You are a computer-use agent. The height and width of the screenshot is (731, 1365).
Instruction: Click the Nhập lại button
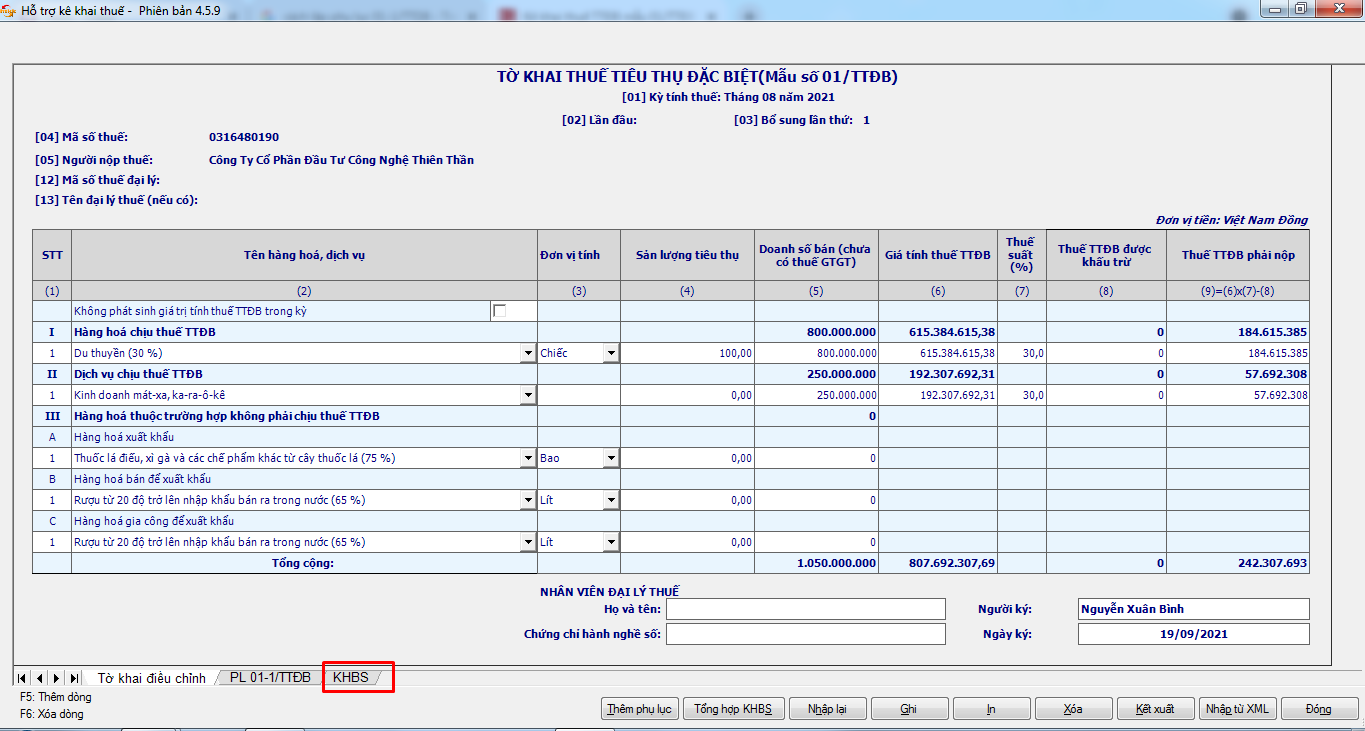(827, 709)
